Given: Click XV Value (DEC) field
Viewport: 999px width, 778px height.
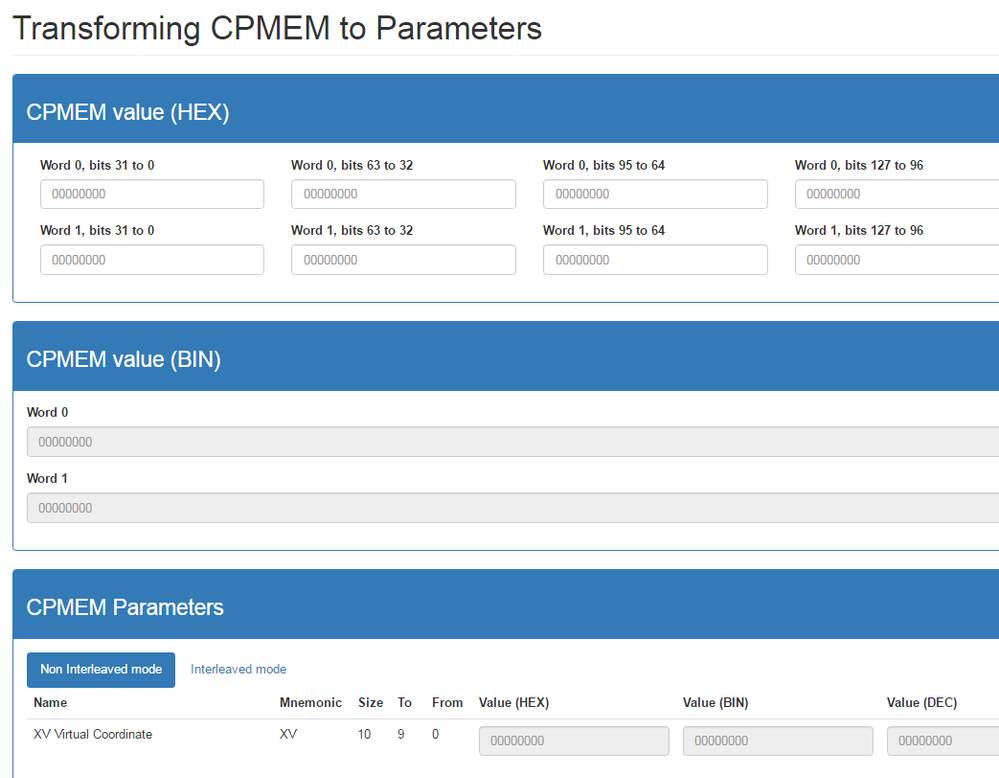Looking at the screenshot, I should click(942, 741).
